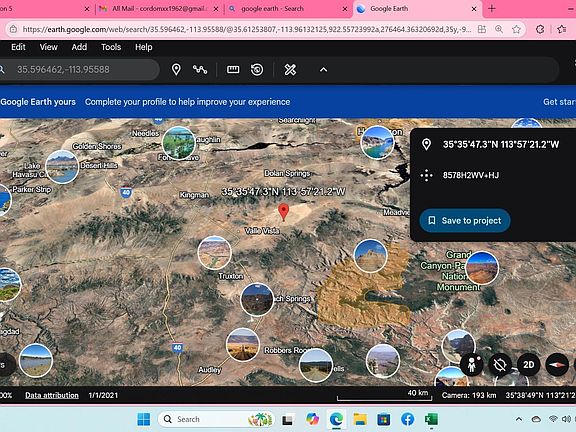Open the Tools menu
Screen dimensions: 576x432
click(x=111, y=47)
